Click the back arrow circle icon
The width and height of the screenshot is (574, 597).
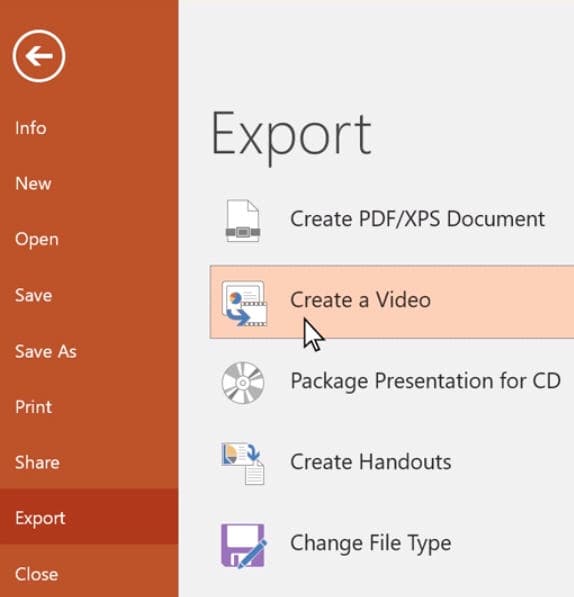39,56
